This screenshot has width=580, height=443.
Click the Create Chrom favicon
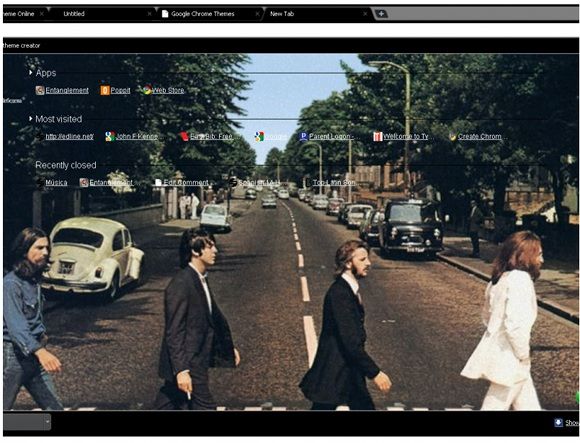(x=452, y=136)
